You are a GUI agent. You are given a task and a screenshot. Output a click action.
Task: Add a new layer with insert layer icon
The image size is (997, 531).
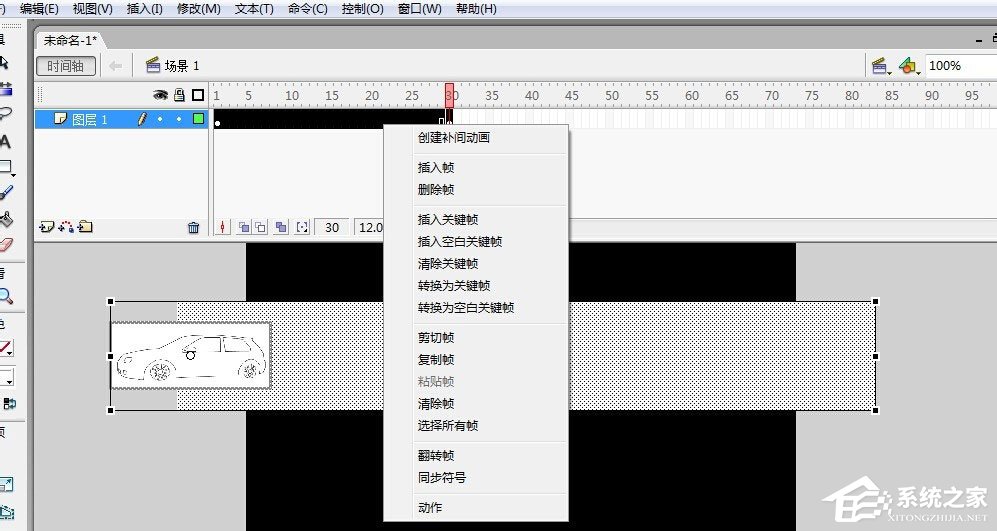[46, 226]
